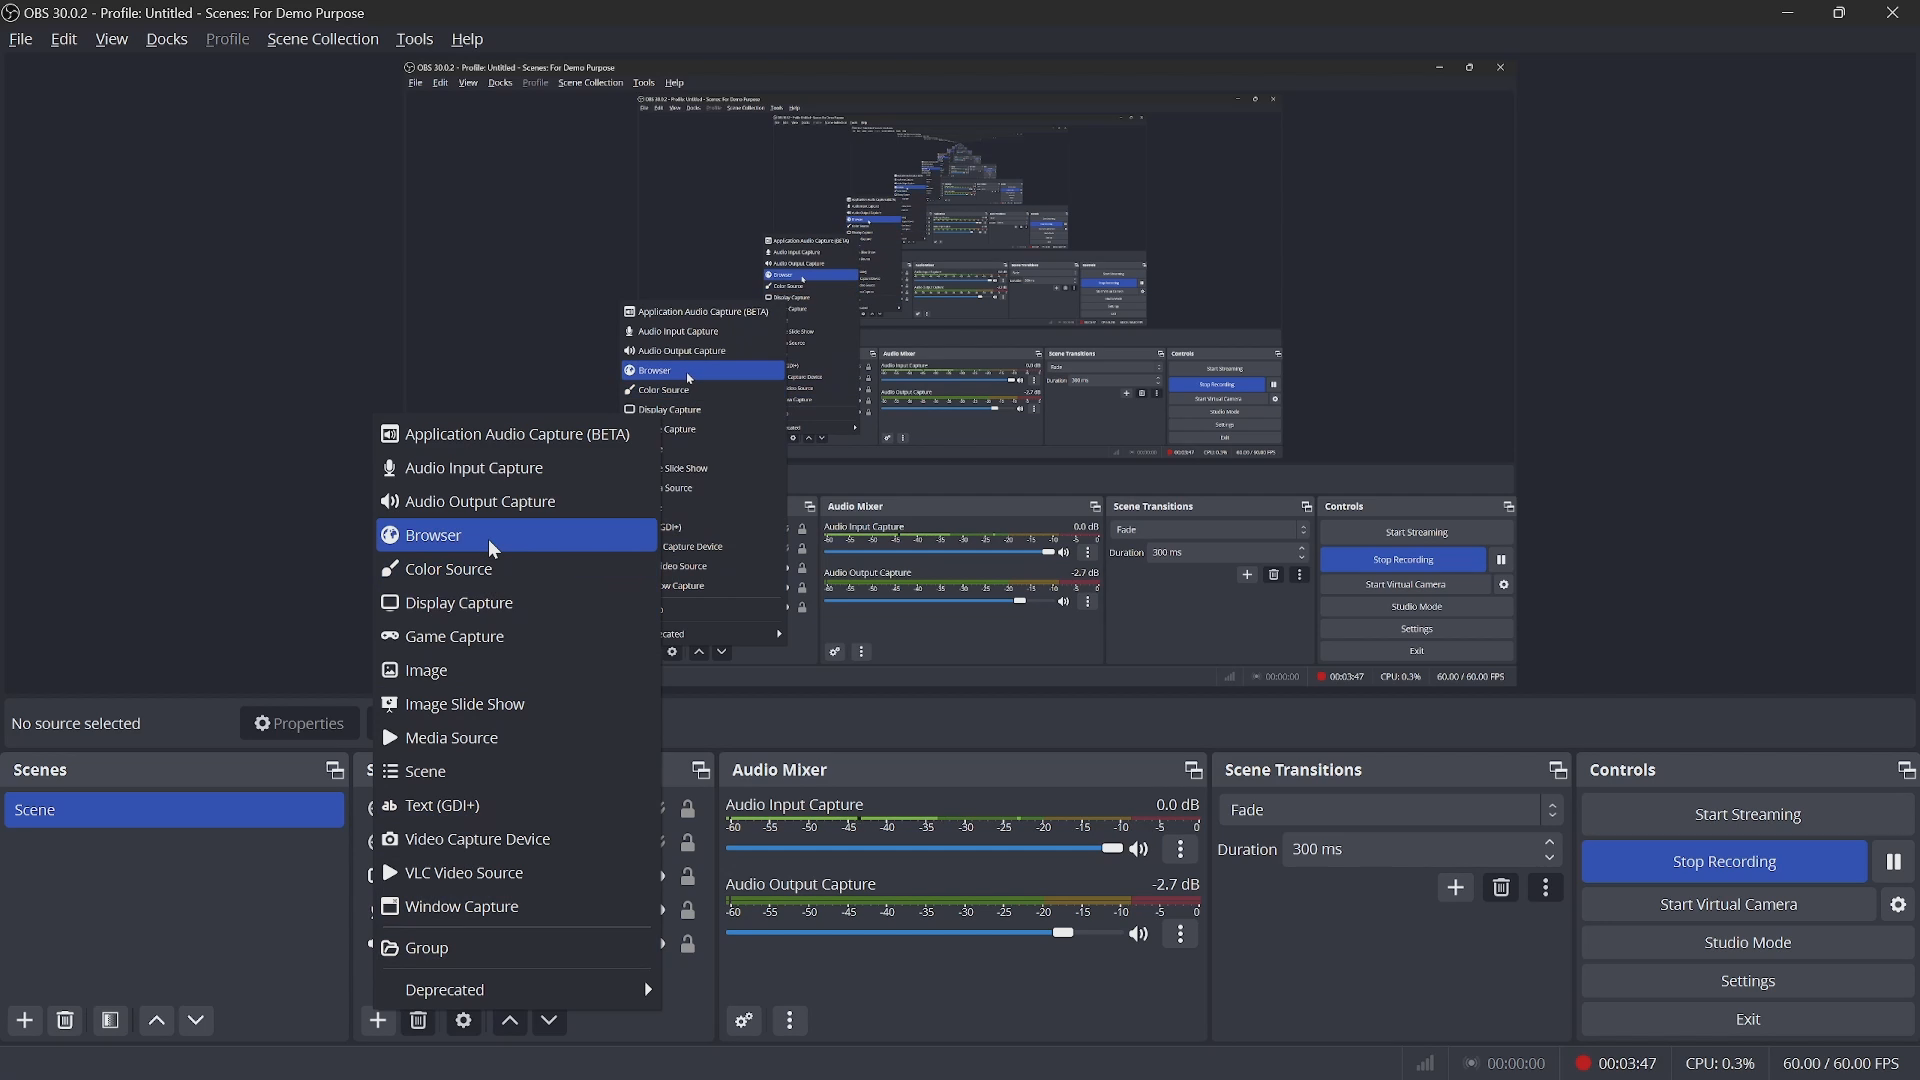Configure virtual camera gear icon
This screenshot has height=1080, width=1920.
point(1898,905)
